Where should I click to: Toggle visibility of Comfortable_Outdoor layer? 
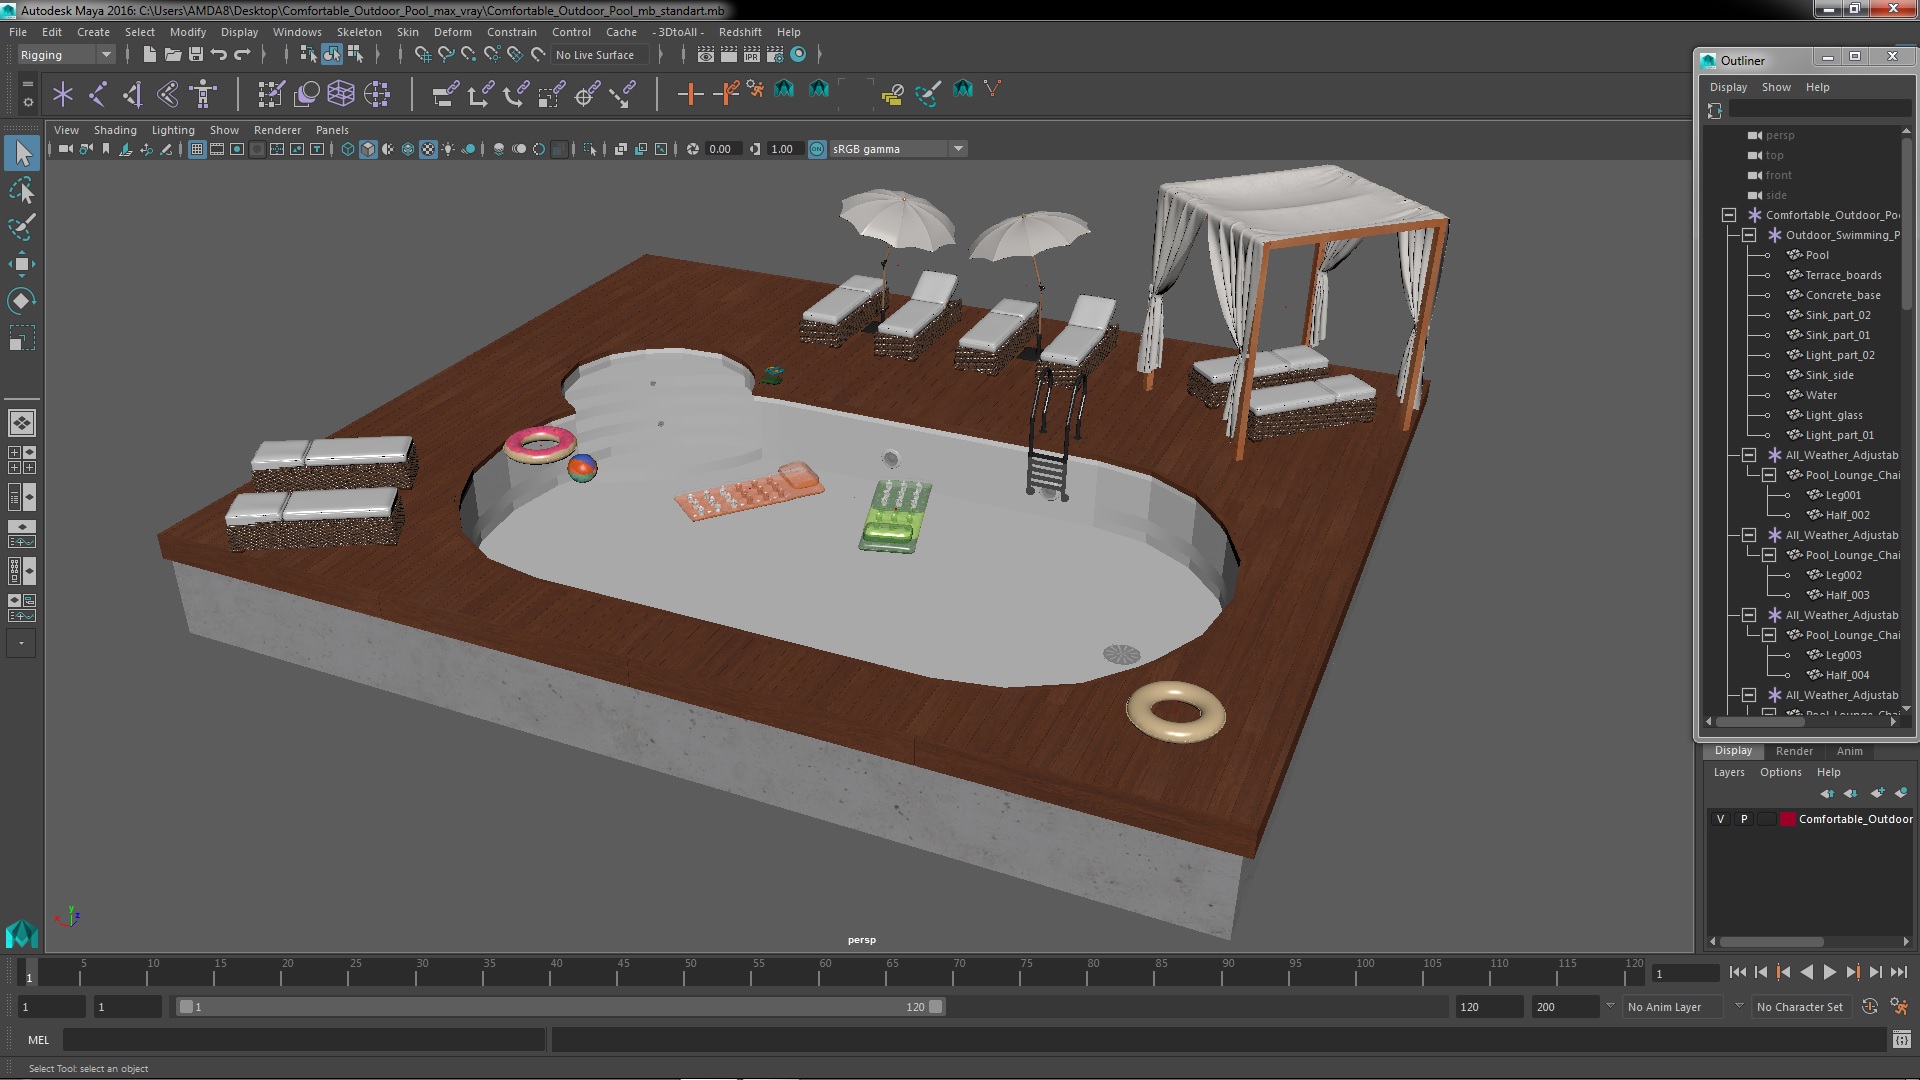coord(1717,818)
